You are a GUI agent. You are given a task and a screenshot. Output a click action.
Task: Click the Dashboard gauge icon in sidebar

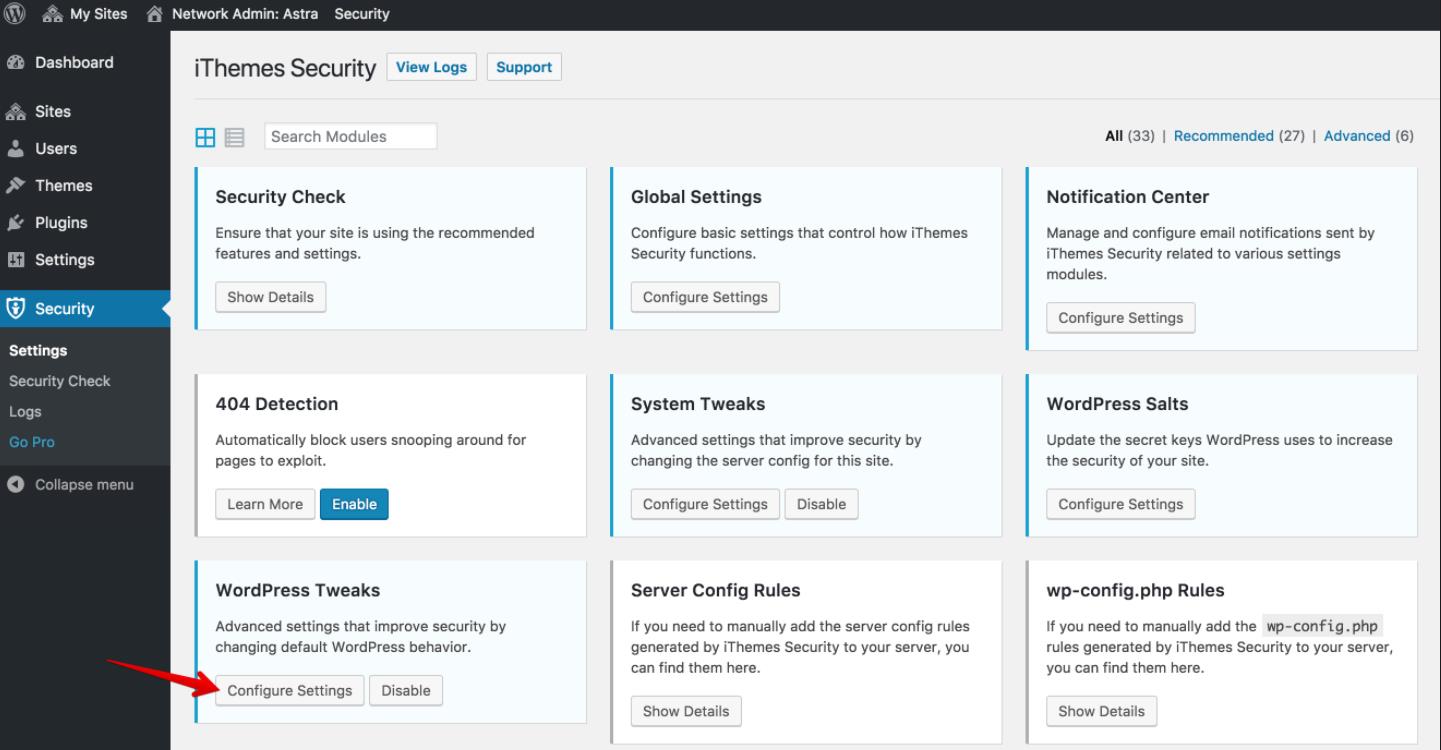16,62
